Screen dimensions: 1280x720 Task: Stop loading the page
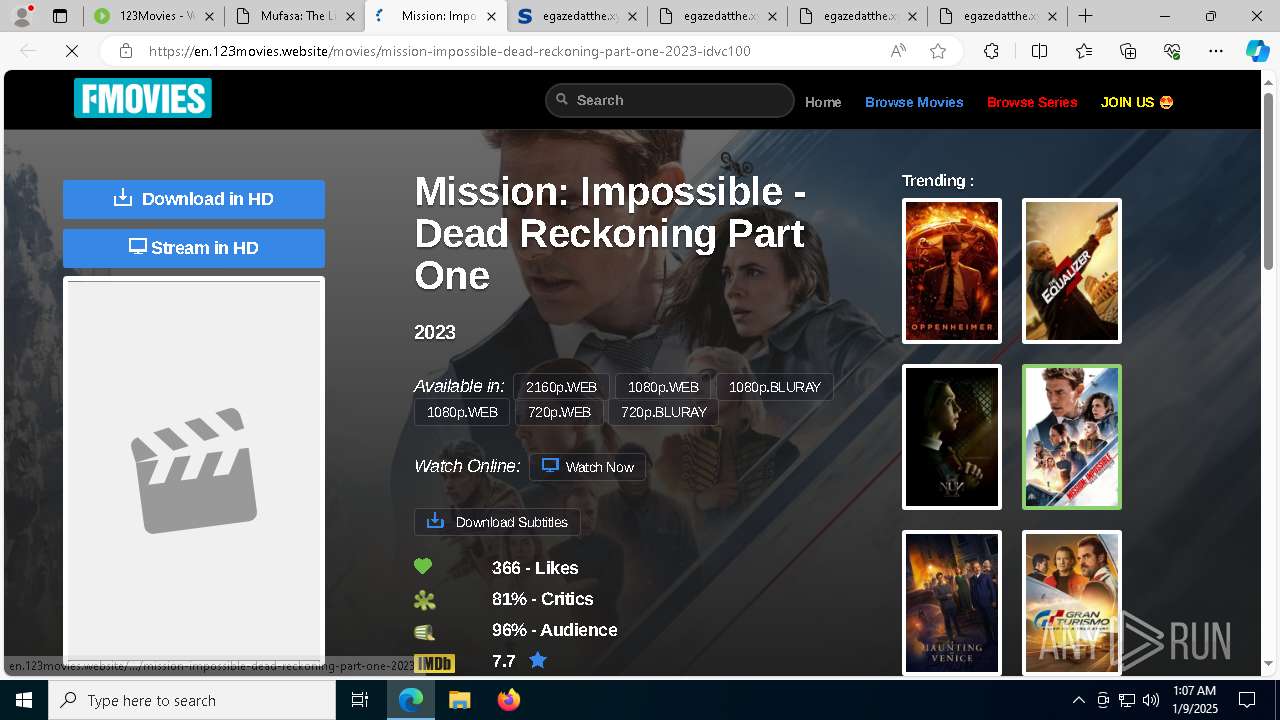click(72, 51)
